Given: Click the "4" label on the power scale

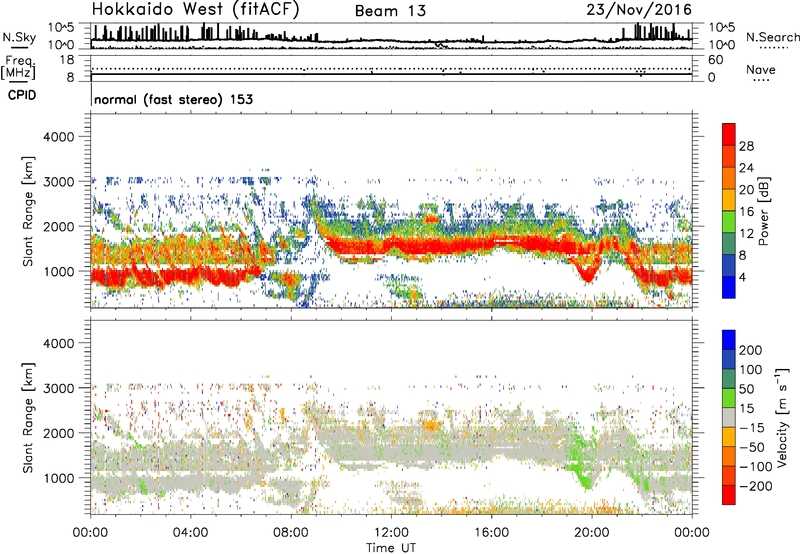Looking at the screenshot, I should point(742,277).
